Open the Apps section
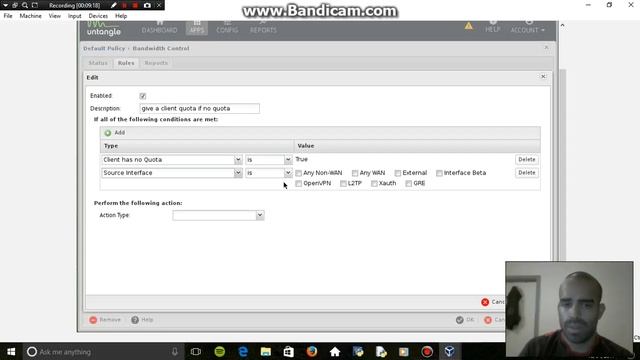The image size is (640, 360). pyautogui.click(x=197, y=28)
